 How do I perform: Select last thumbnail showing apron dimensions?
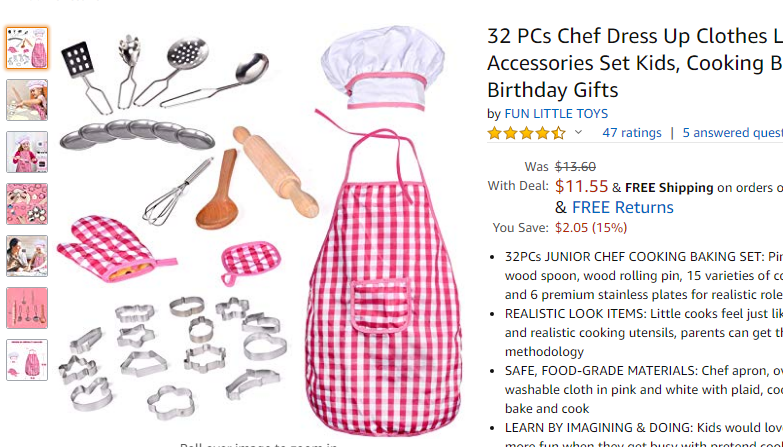point(27,360)
